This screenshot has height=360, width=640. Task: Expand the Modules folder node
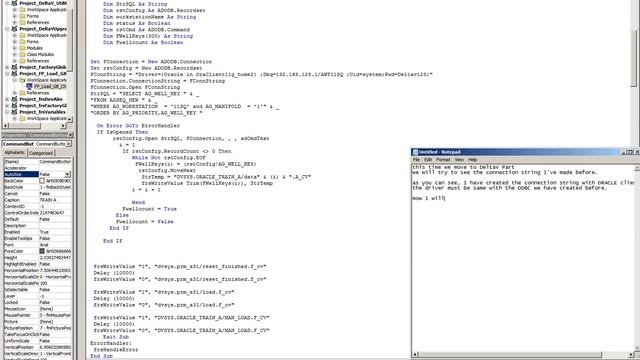click(15, 48)
